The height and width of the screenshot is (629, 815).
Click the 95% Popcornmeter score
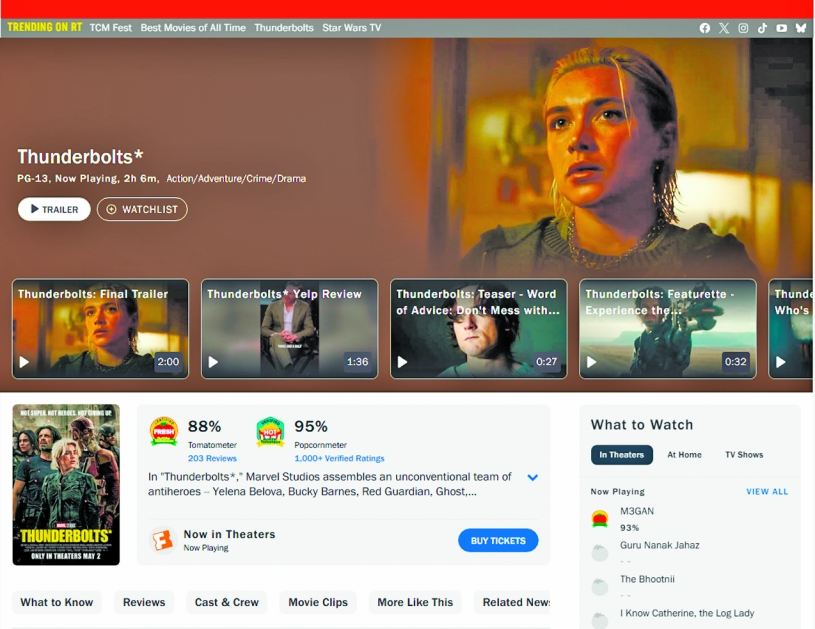tap(311, 426)
